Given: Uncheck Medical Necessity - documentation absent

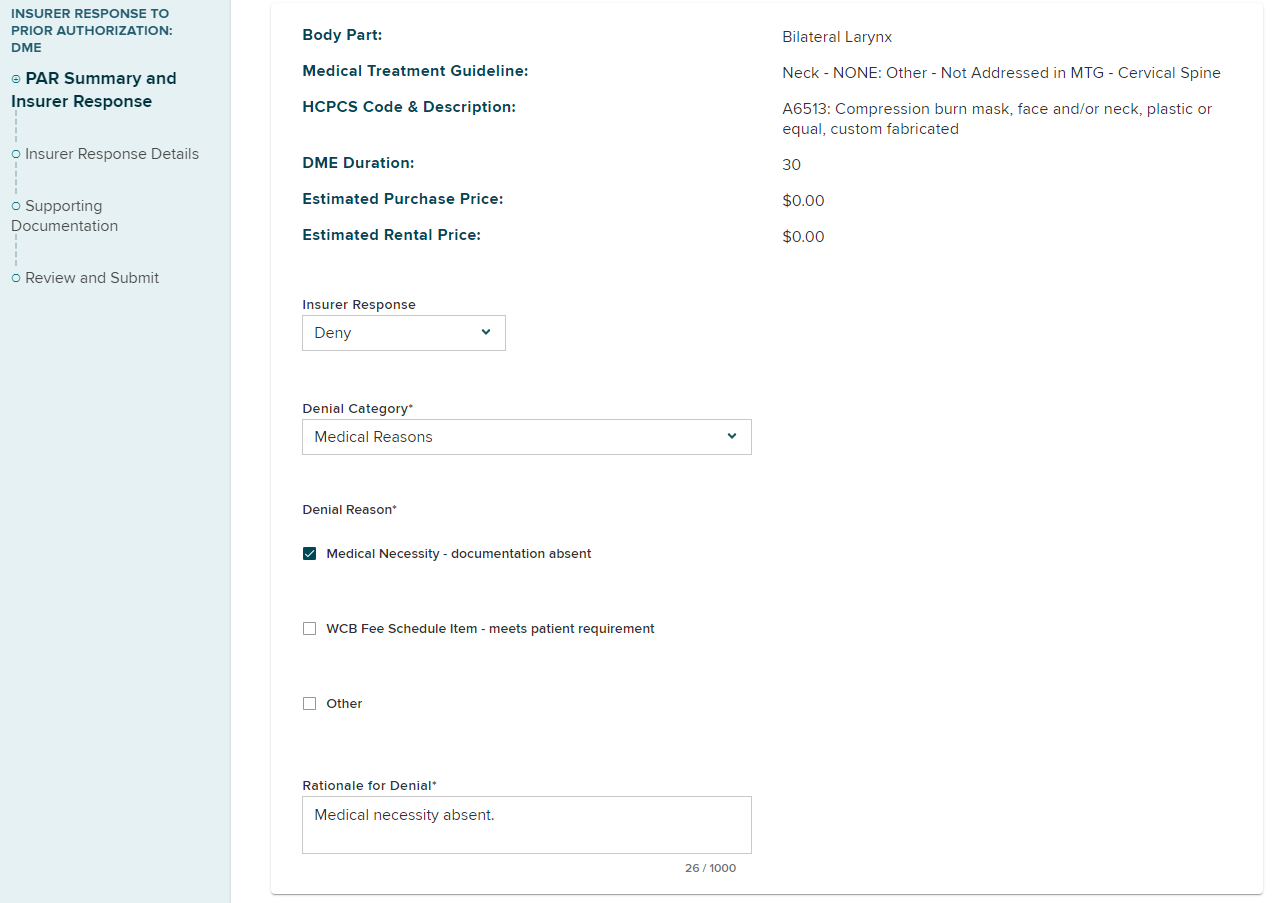Looking at the screenshot, I should pyautogui.click(x=310, y=554).
